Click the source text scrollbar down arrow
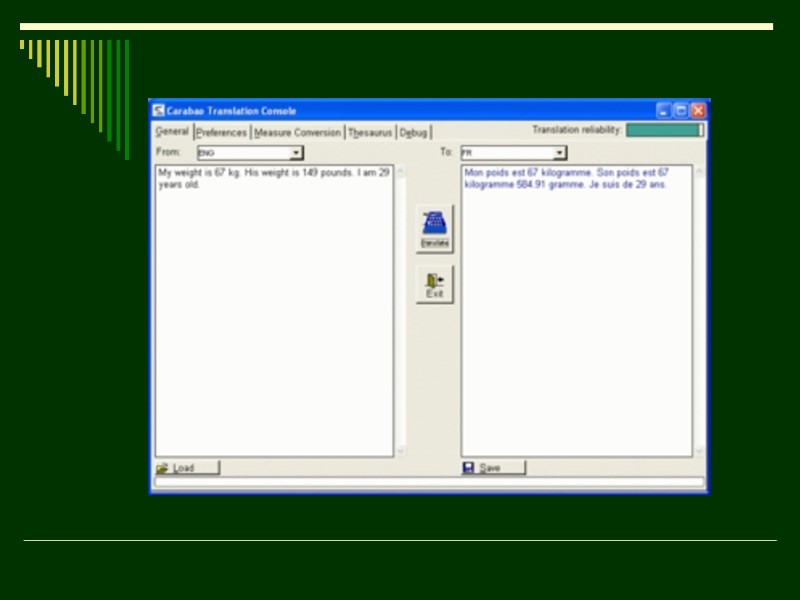800x600 pixels. [401, 450]
